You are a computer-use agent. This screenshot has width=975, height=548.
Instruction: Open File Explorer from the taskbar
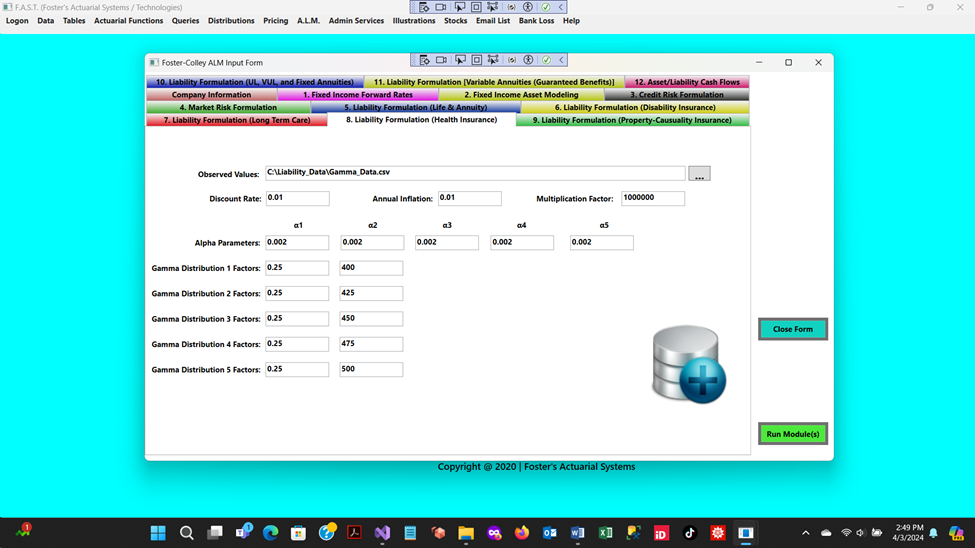pos(466,533)
